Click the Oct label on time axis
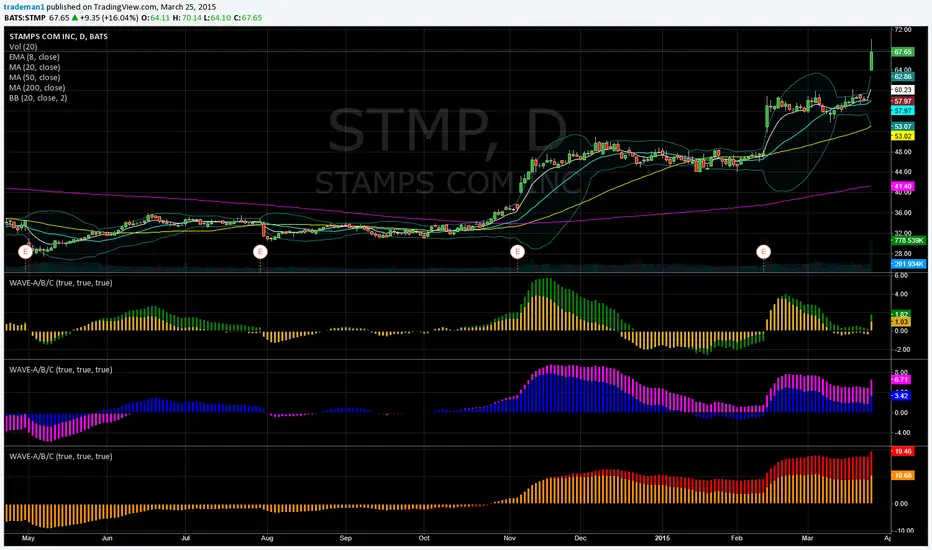The width and height of the screenshot is (932, 550). click(x=424, y=538)
